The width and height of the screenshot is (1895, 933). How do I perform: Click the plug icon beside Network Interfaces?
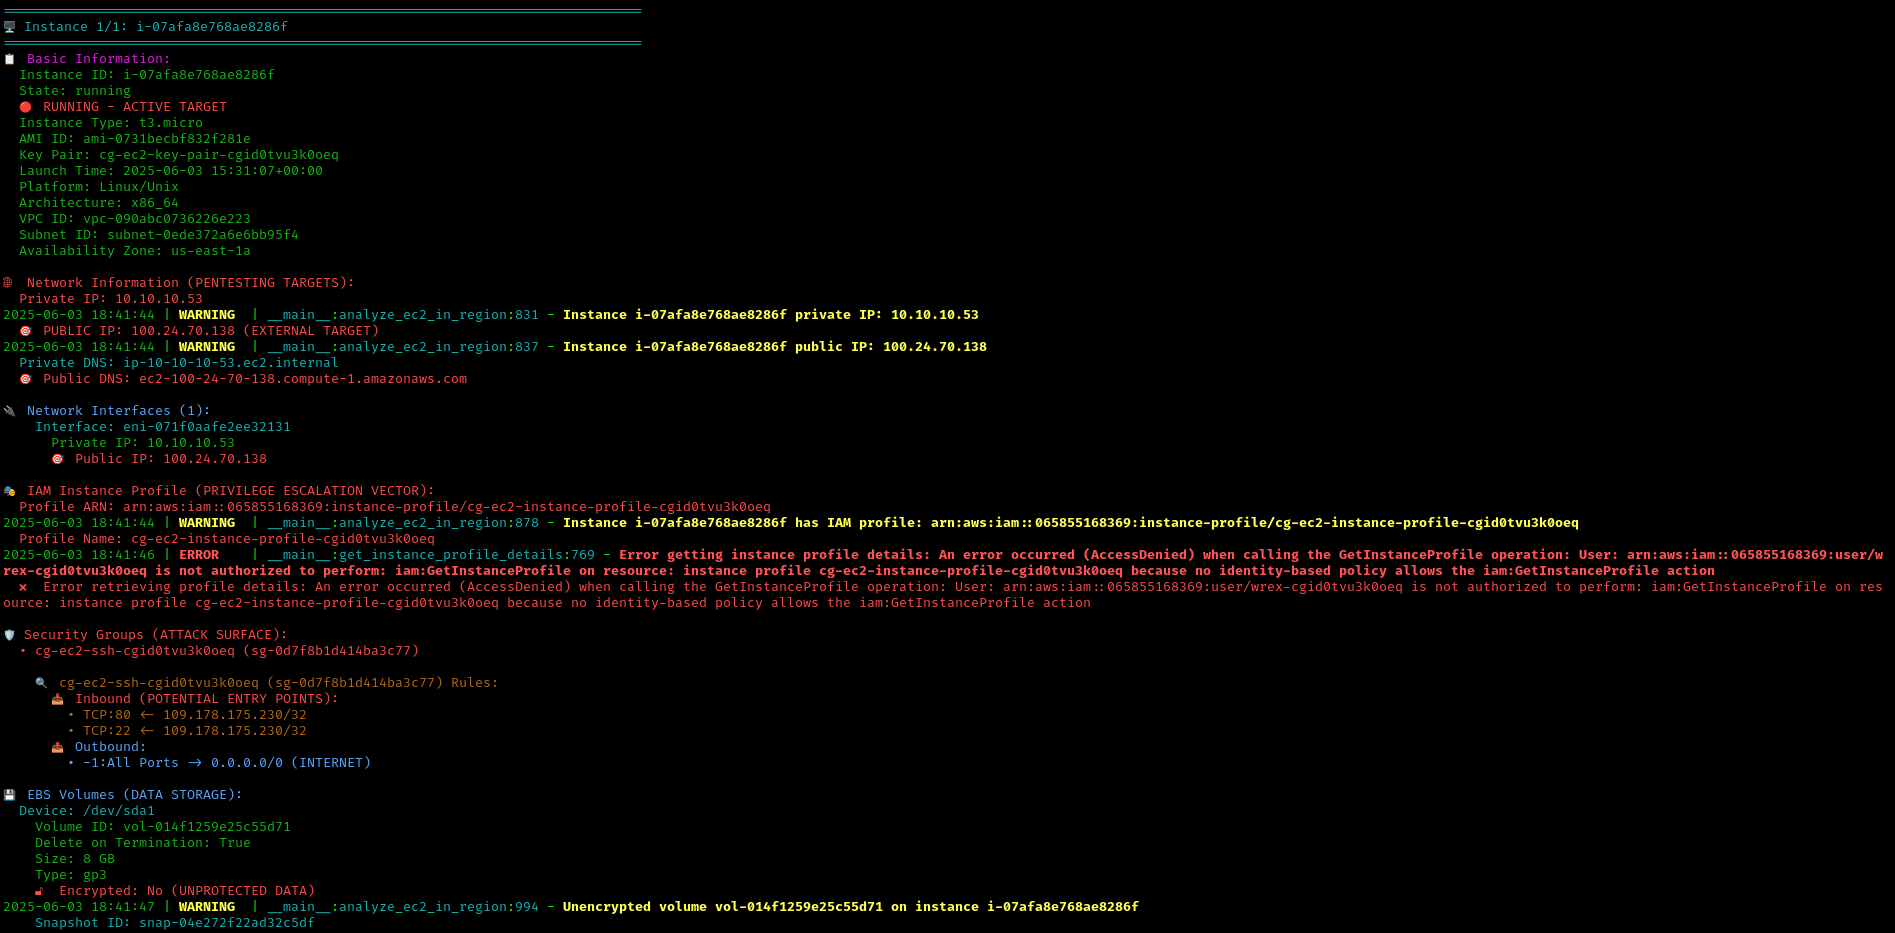[9, 411]
